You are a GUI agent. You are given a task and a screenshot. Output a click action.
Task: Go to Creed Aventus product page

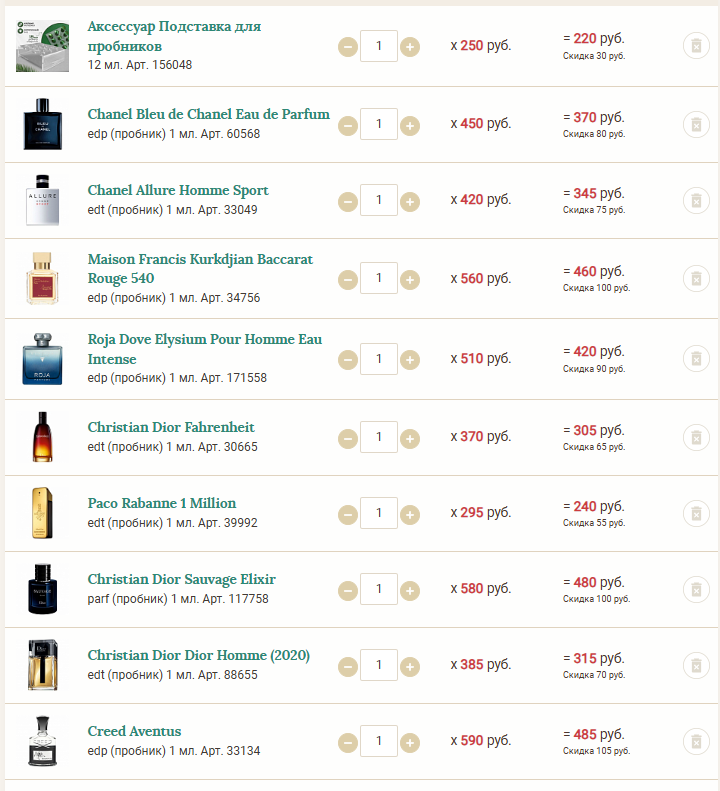coord(134,731)
